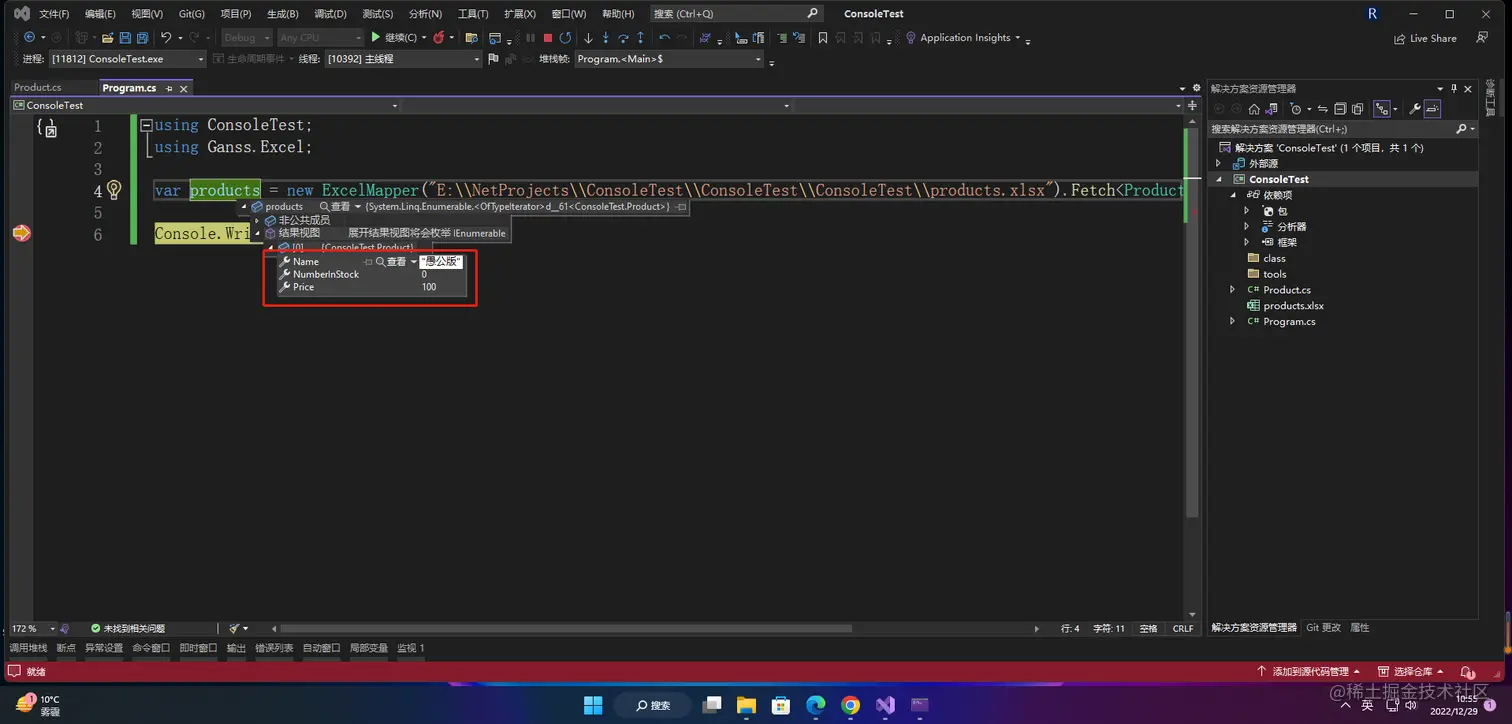Click the navigate backward arrow icon

29,38
